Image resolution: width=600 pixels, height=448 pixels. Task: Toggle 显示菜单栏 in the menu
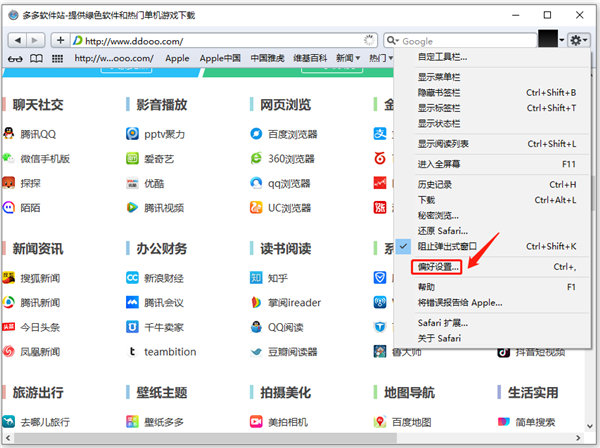pos(492,77)
